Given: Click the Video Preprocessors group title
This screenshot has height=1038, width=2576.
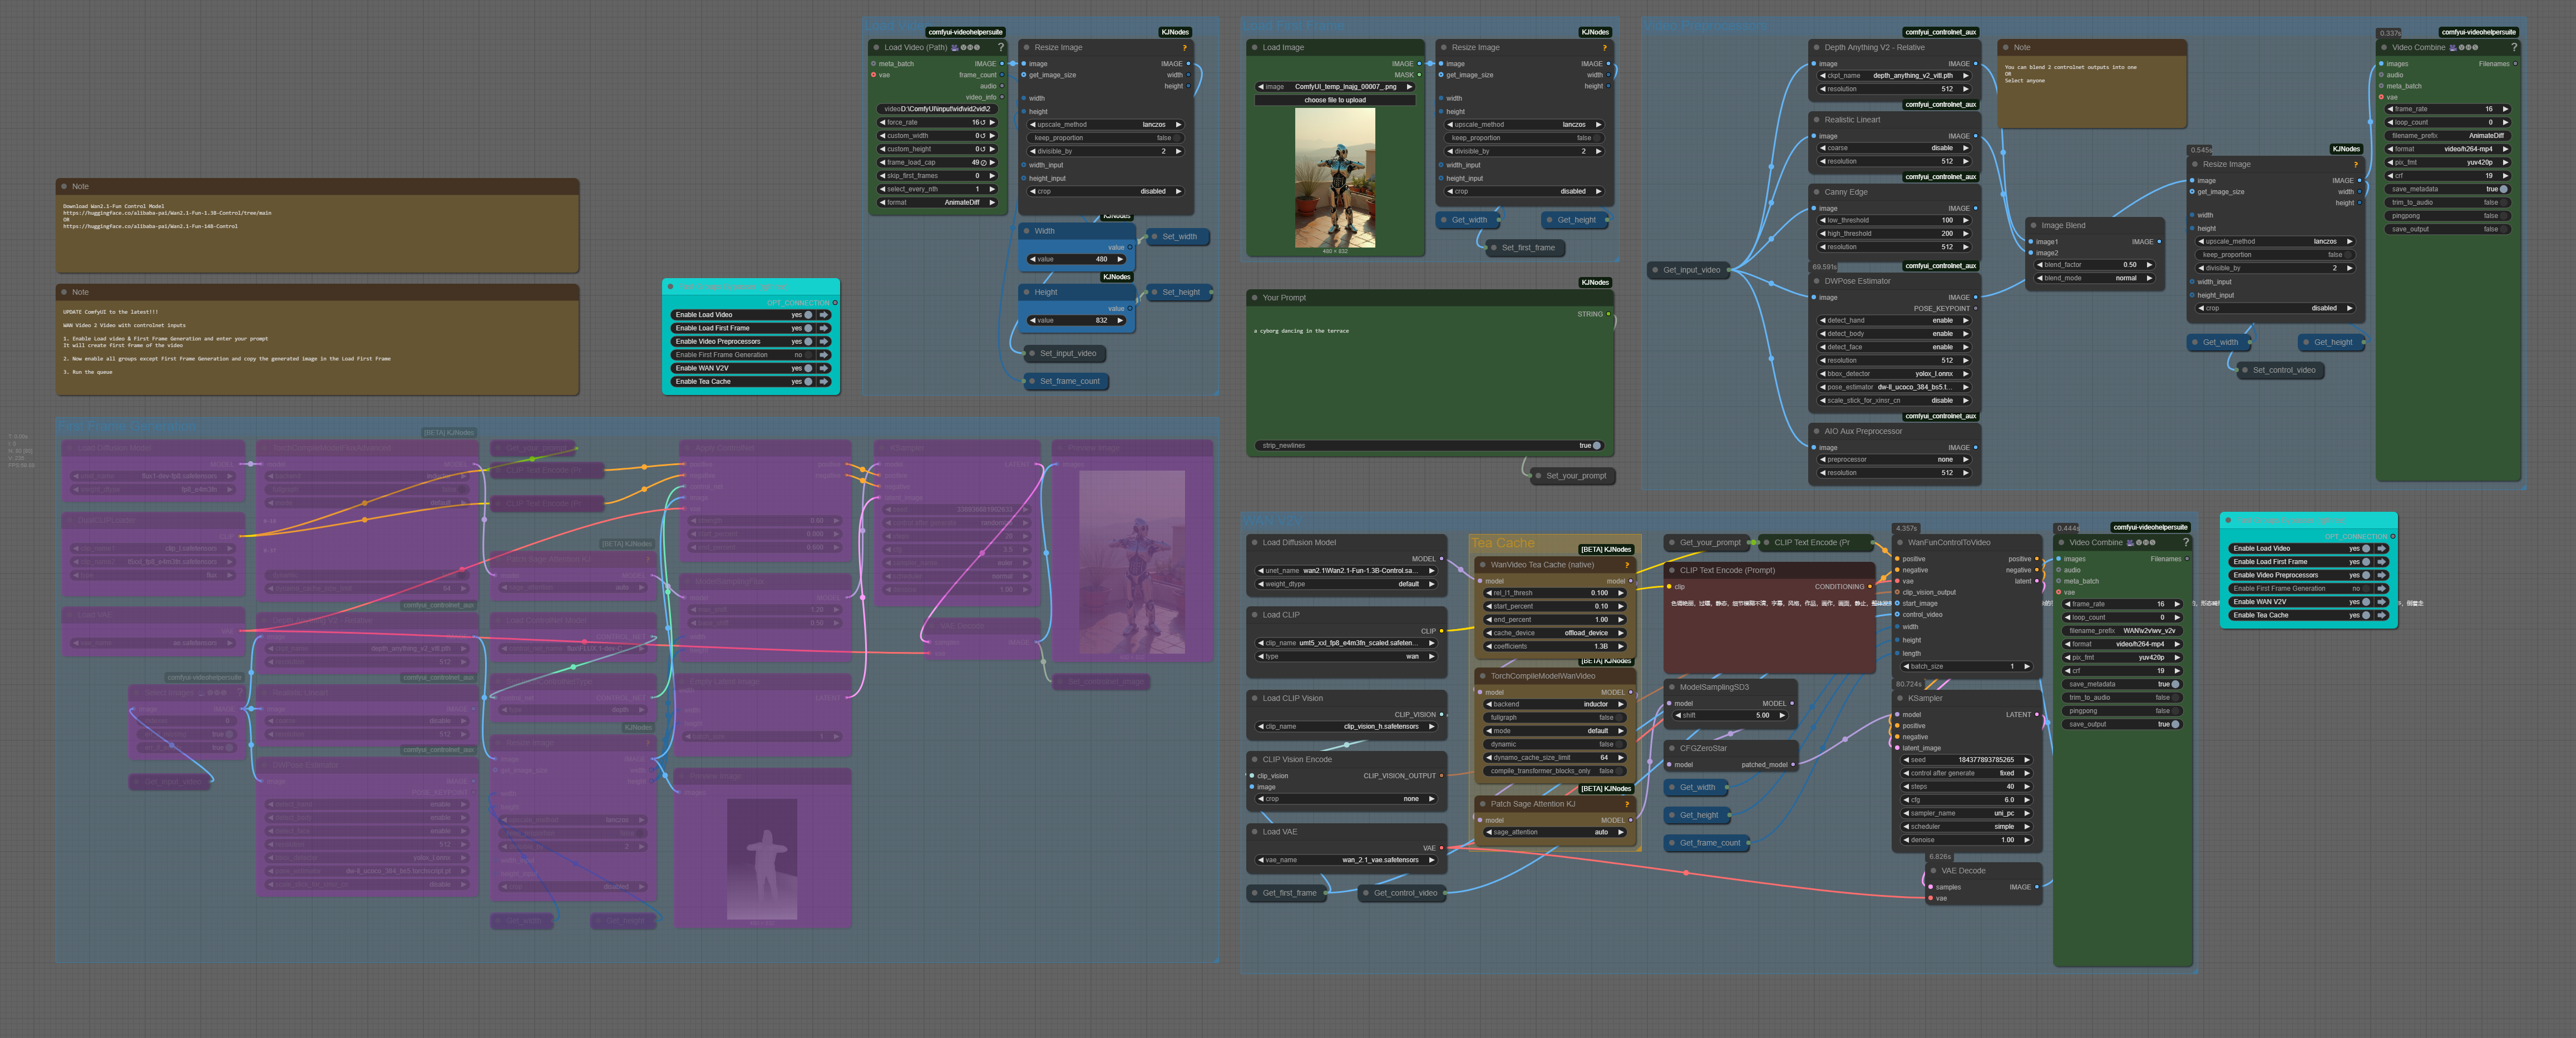Looking at the screenshot, I should pyautogui.click(x=1705, y=26).
